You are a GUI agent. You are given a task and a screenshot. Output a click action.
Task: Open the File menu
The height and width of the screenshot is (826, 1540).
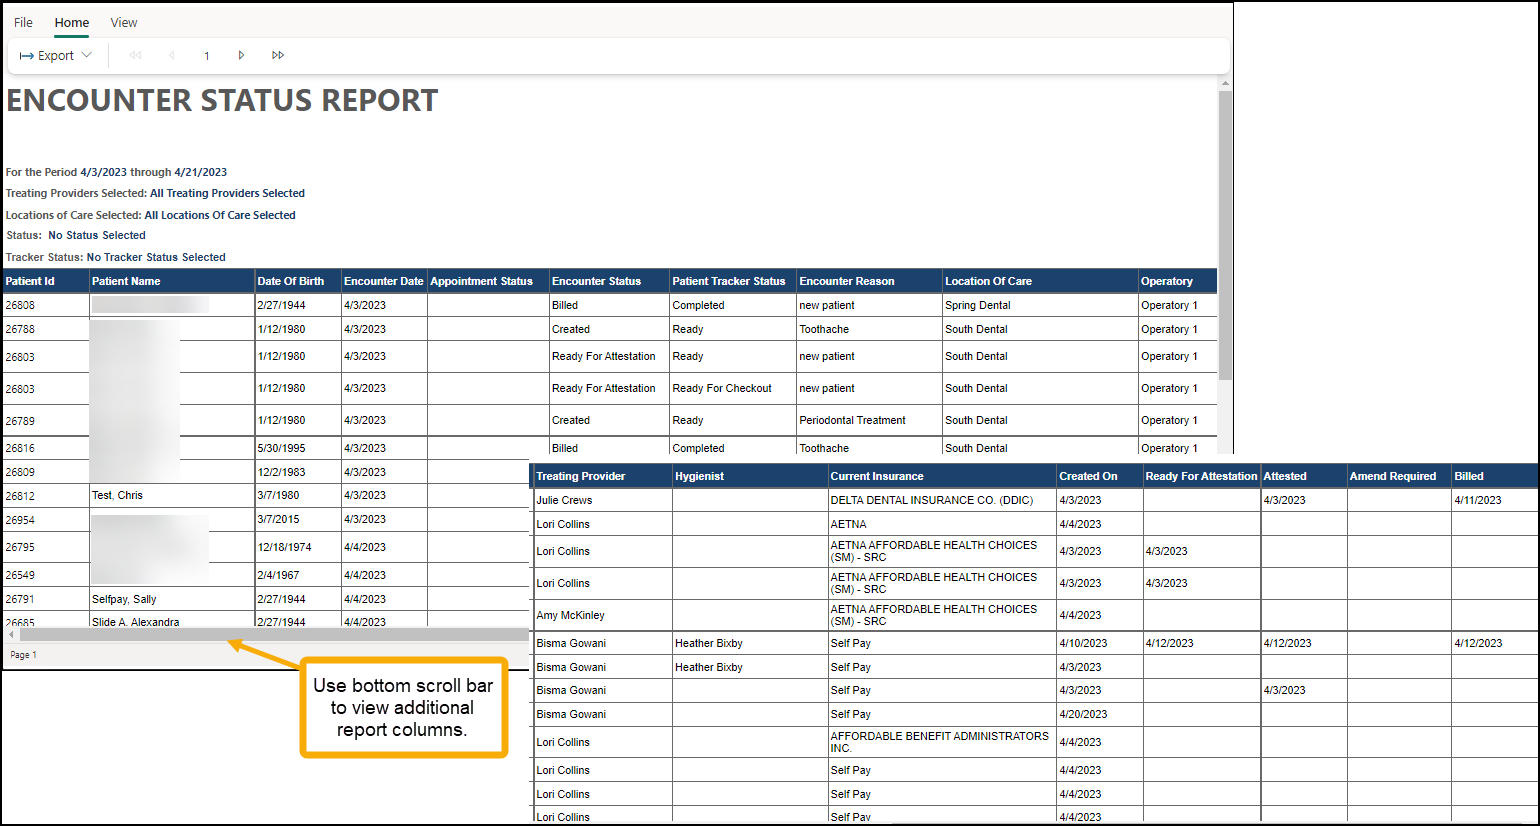point(23,22)
